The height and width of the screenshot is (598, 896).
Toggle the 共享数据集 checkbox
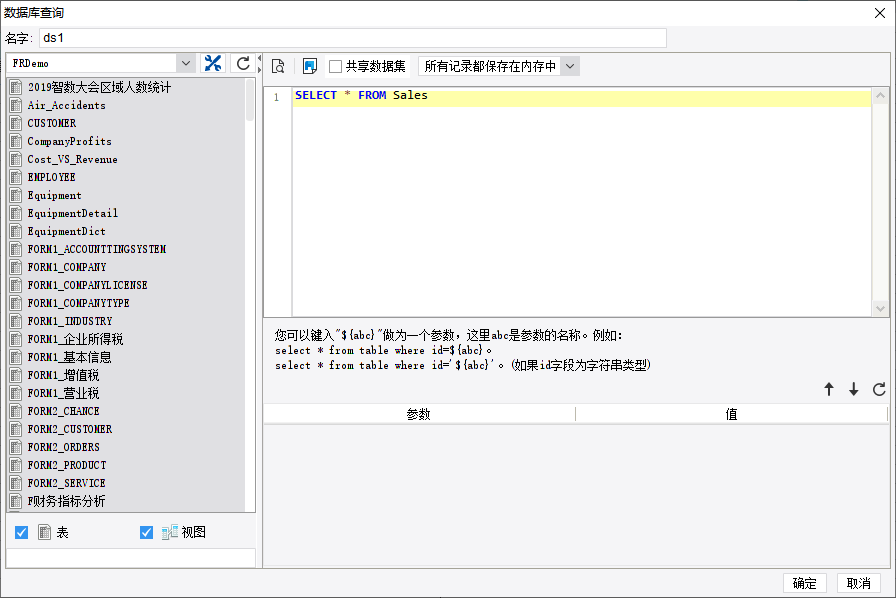click(x=335, y=66)
